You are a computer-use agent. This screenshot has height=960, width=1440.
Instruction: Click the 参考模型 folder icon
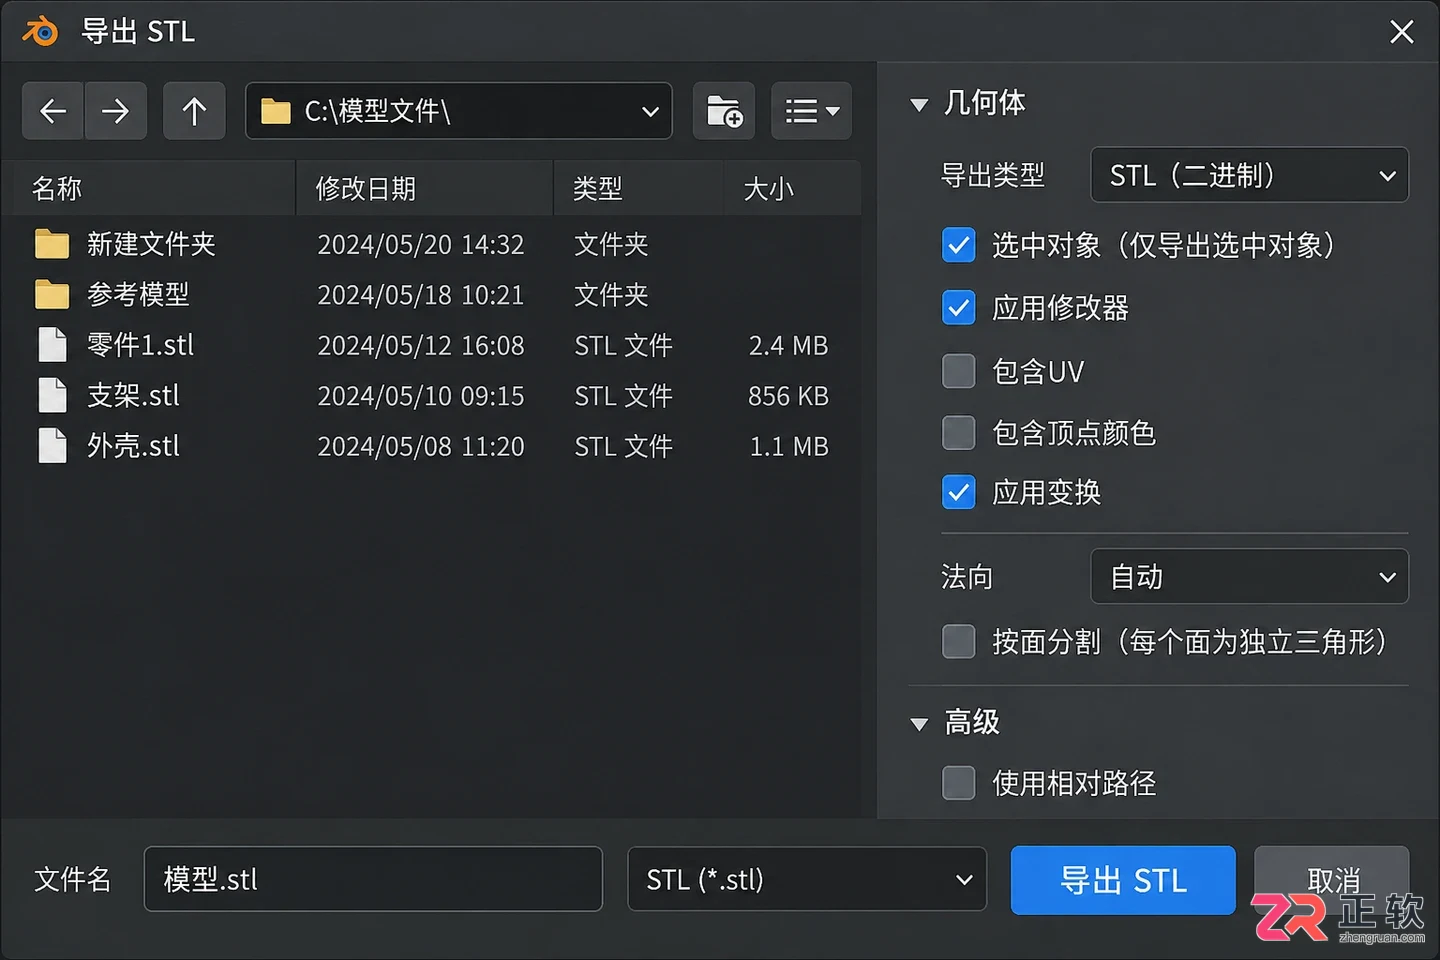52,295
